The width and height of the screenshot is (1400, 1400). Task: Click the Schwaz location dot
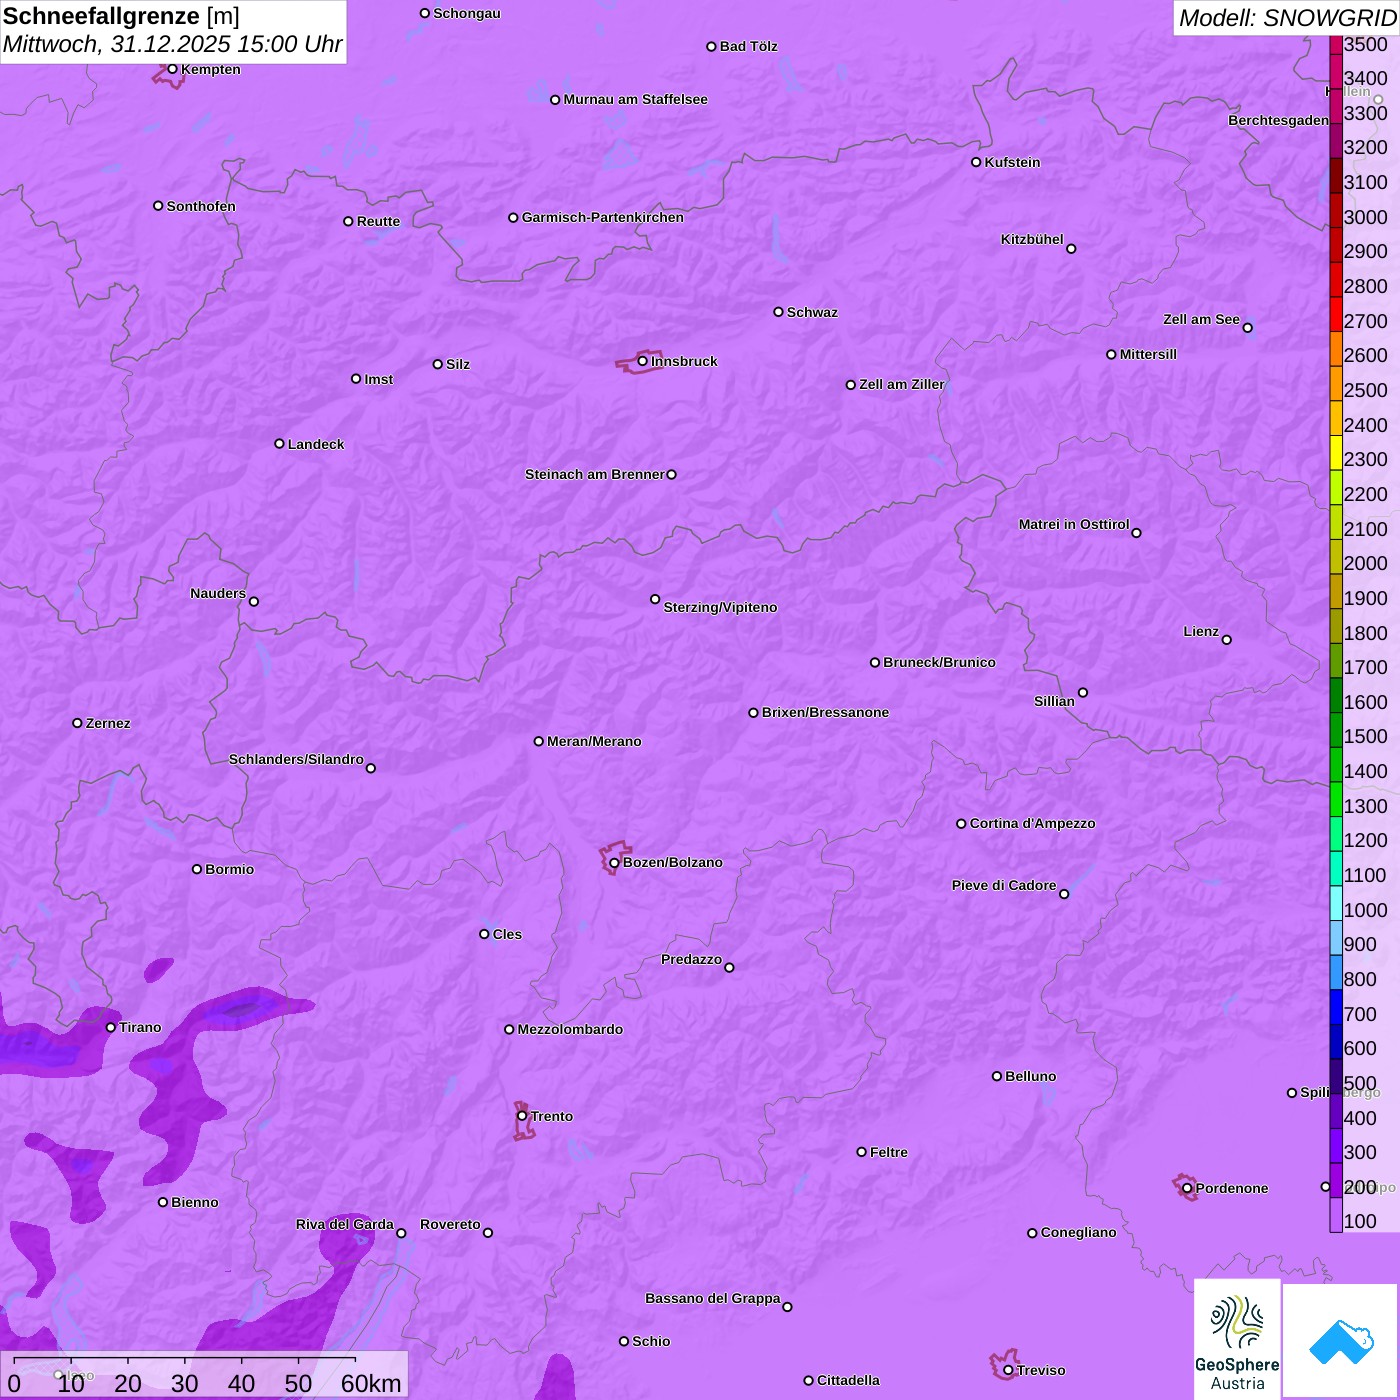778,312
